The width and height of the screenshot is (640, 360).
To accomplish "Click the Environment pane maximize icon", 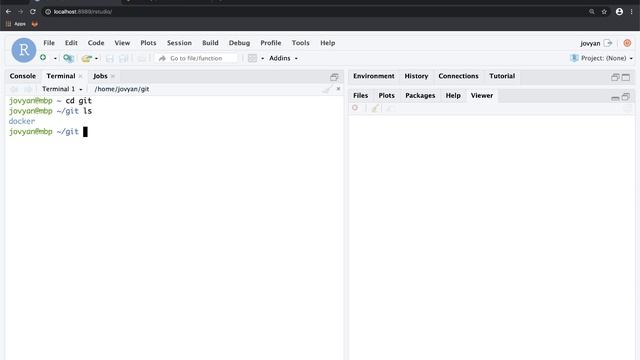I will coord(626,77).
